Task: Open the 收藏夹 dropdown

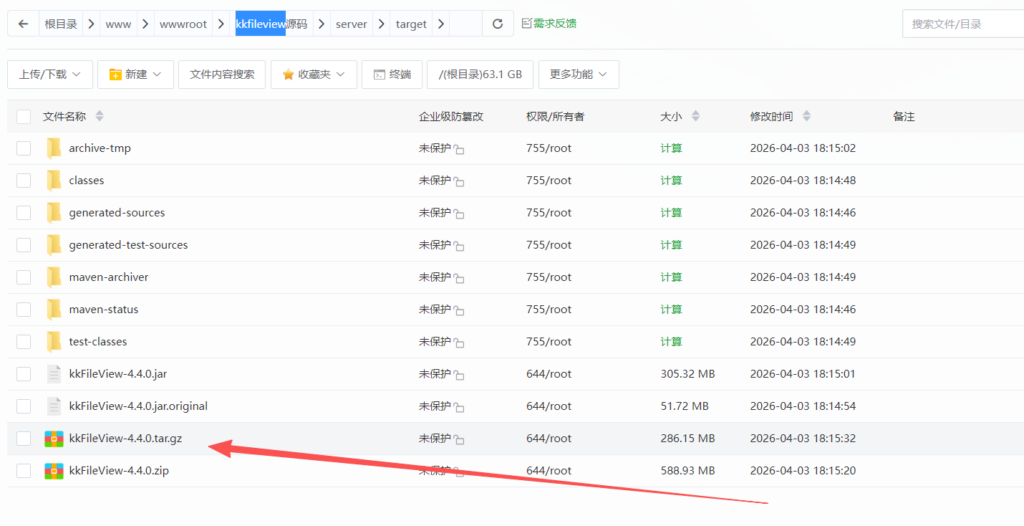Action: point(313,74)
